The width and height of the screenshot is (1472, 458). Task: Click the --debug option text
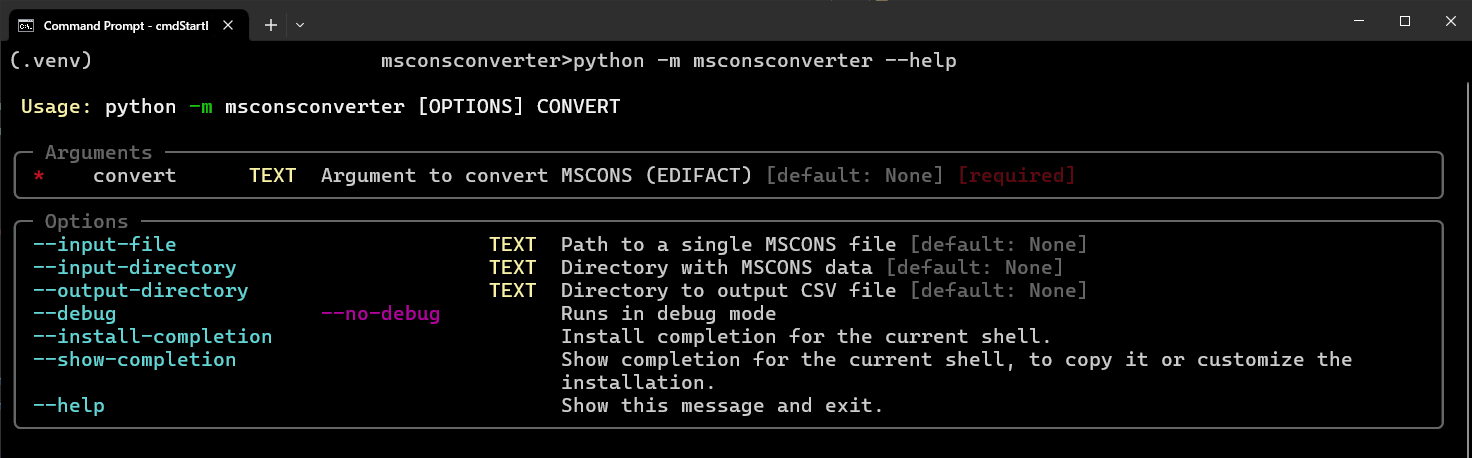coord(74,313)
